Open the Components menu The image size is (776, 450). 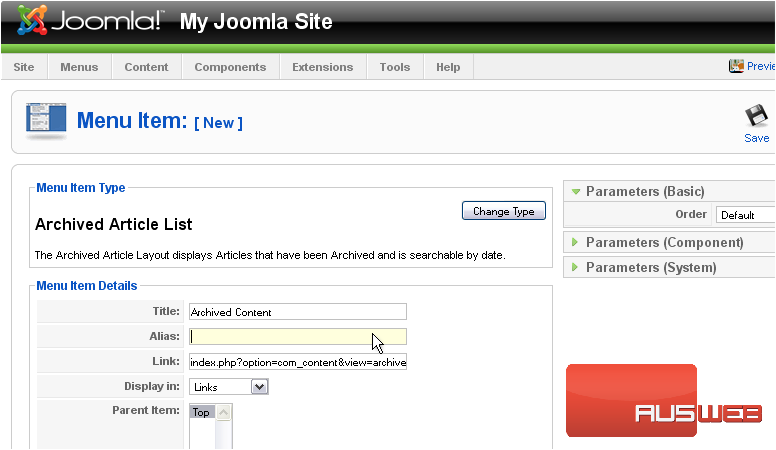point(230,67)
